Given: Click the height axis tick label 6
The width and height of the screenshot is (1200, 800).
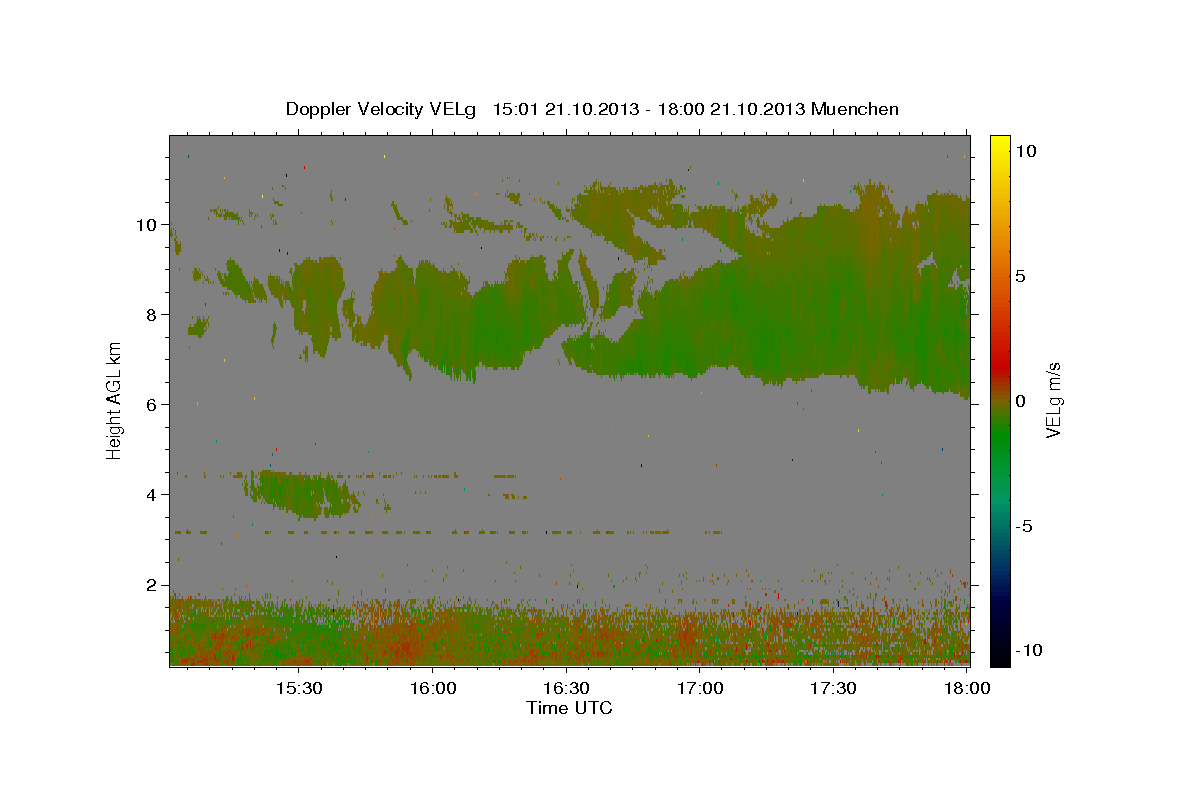Looking at the screenshot, I should 150,405.
